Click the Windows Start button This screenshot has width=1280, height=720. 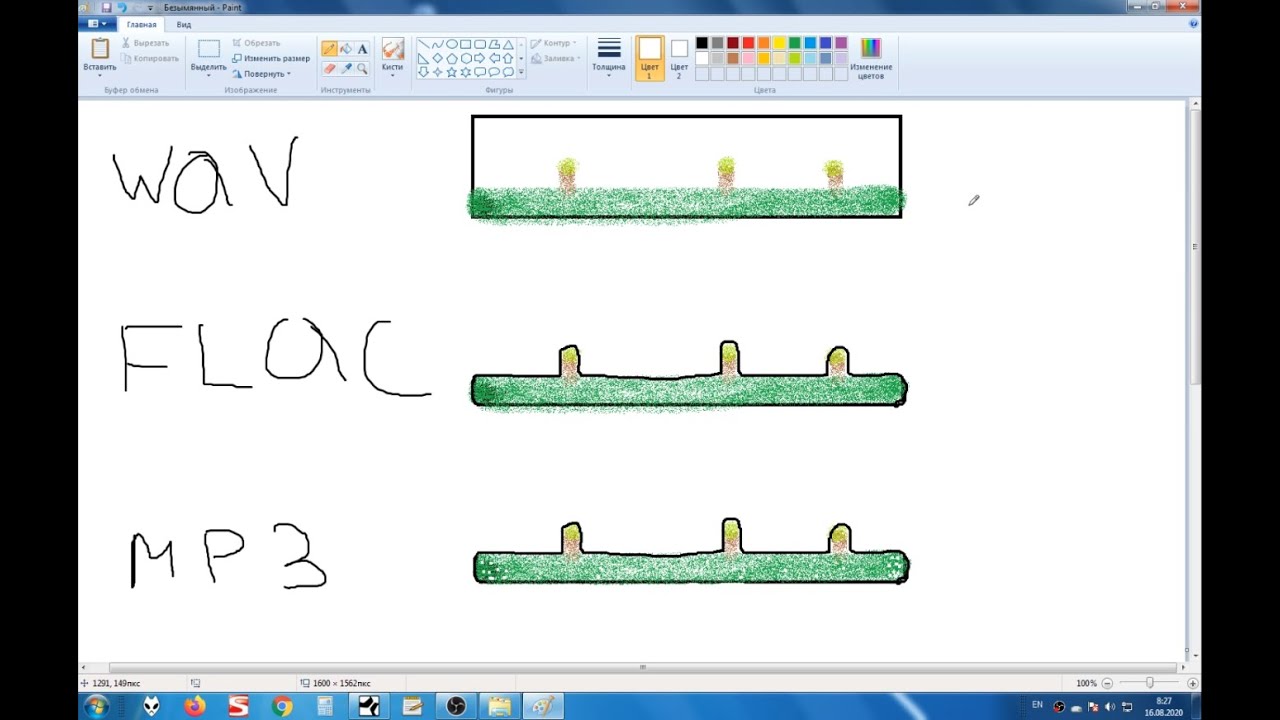pos(97,706)
